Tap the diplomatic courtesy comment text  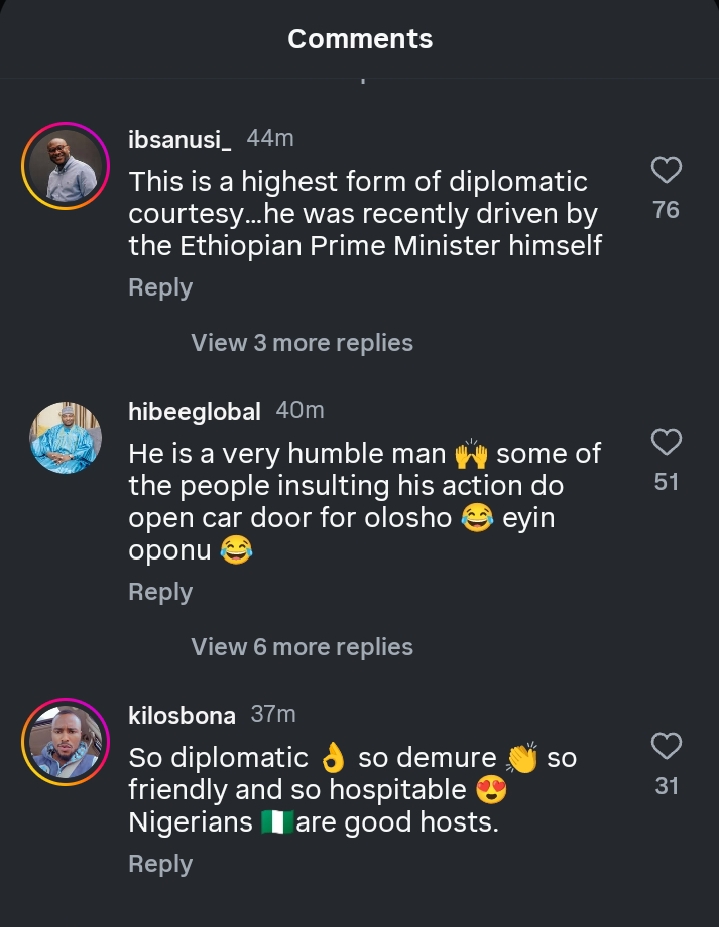point(364,213)
